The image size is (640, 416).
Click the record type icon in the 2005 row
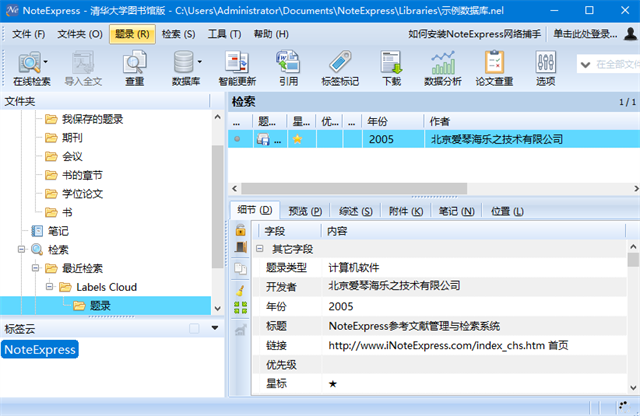[x=263, y=140]
